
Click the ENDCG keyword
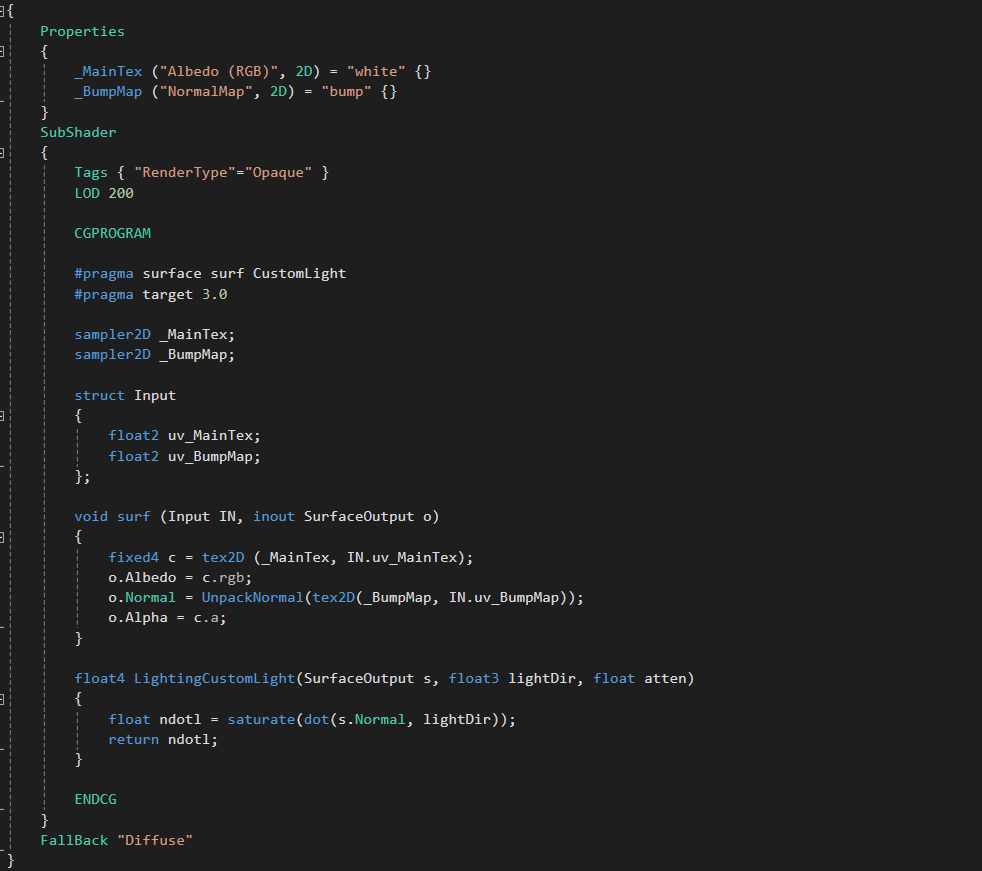click(95, 800)
